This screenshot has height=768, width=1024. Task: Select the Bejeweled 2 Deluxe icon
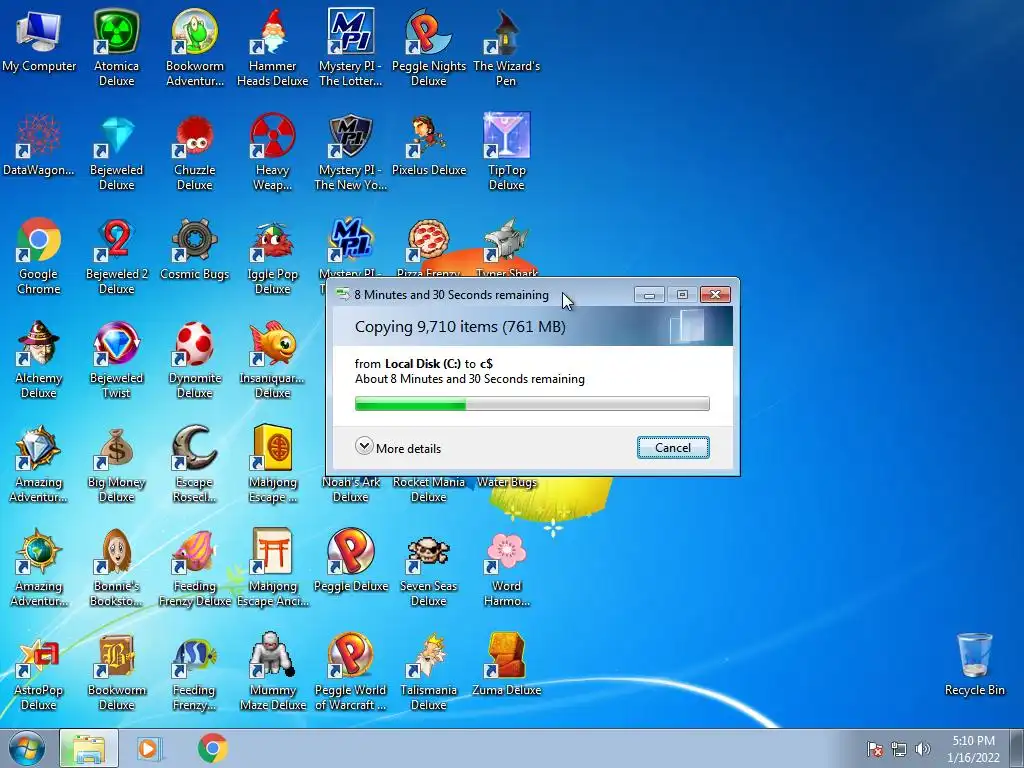tap(116, 255)
